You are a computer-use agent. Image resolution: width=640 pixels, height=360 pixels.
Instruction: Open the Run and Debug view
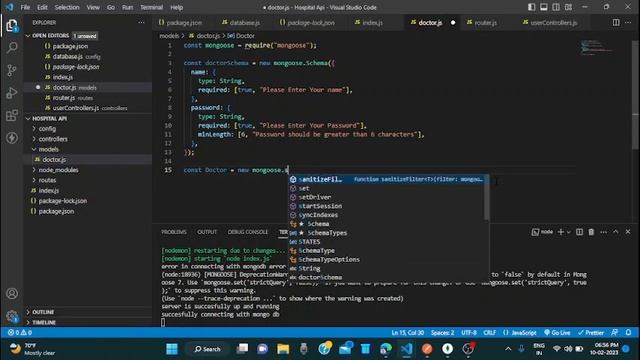[x=12, y=93]
